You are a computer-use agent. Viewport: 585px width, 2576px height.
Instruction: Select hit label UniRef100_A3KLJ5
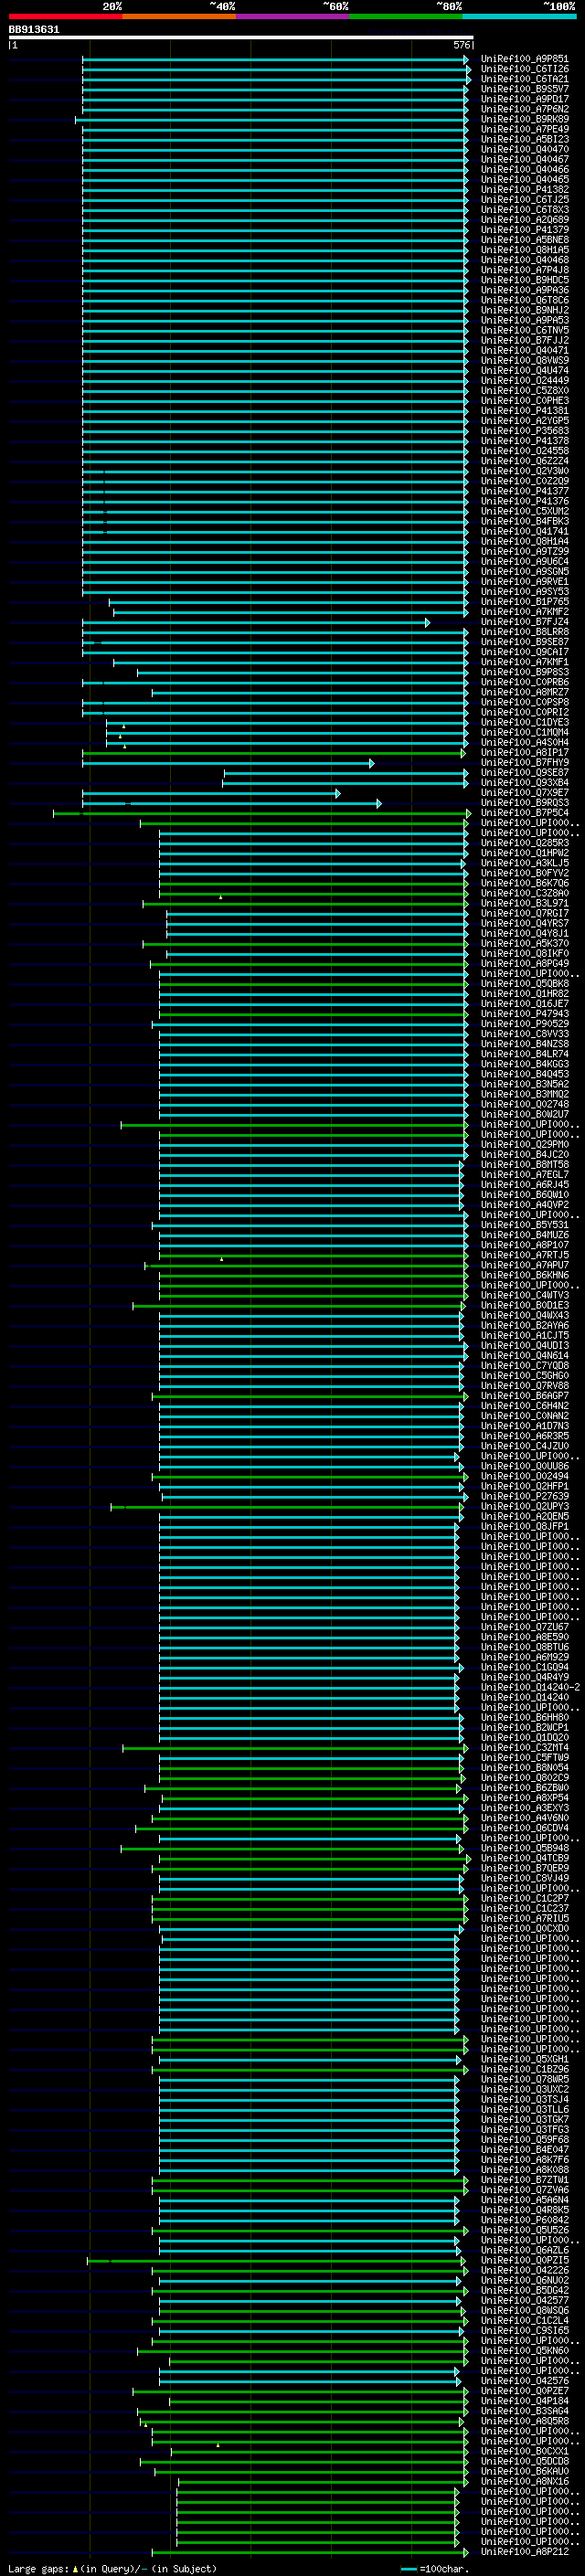pos(524,863)
